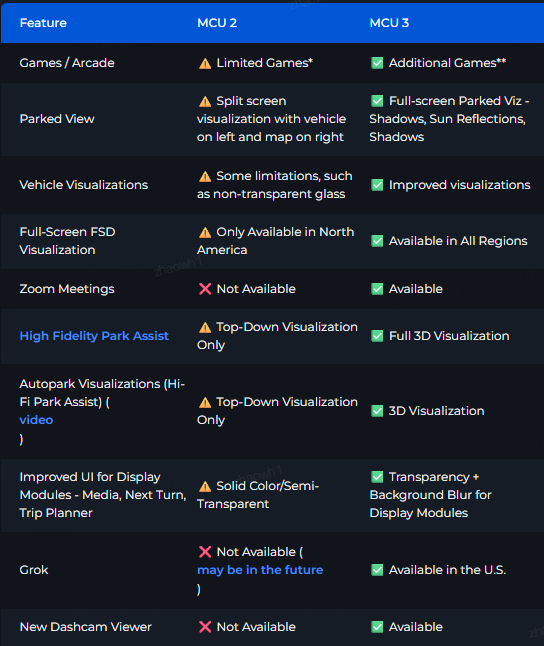Click the 'Improved visualizations' text

click(460, 185)
